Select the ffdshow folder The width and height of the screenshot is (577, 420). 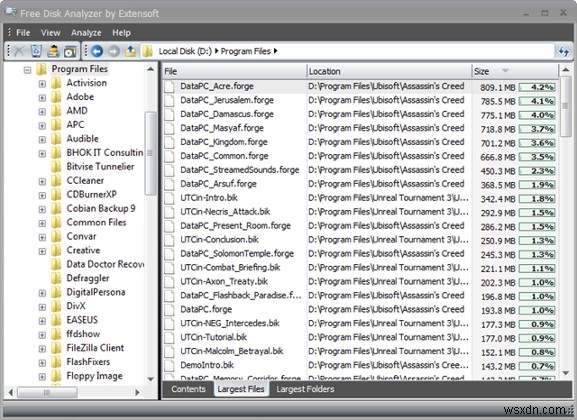coord(83,334)
